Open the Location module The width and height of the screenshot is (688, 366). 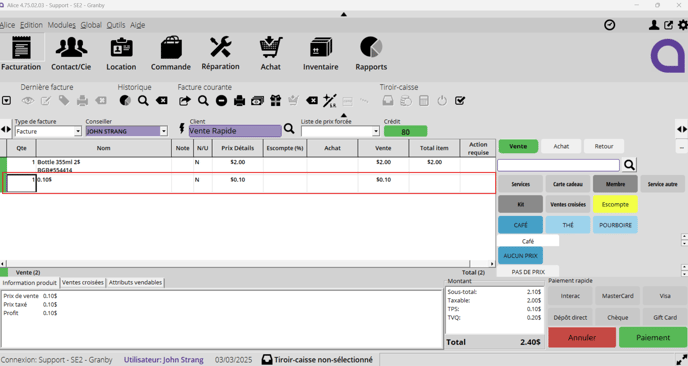pos(121,53)
